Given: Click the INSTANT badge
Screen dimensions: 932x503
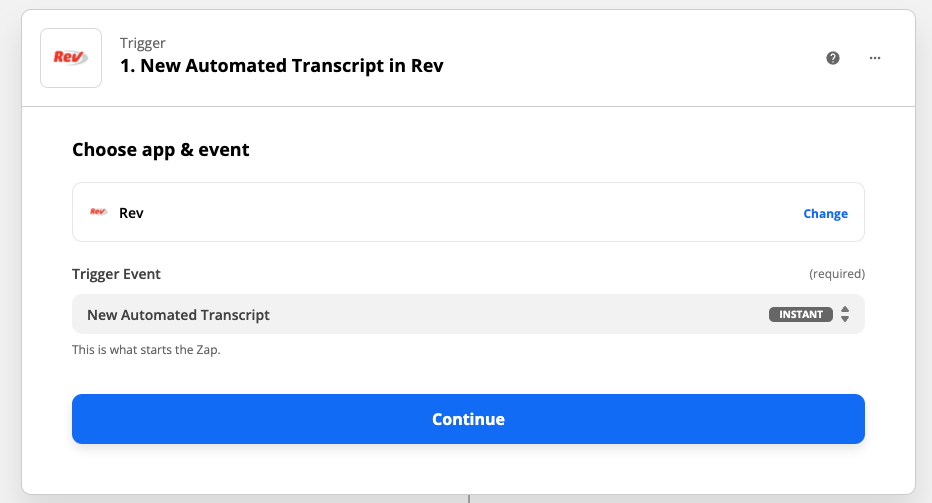Looking at the screenshot, I should pyautogui.click(x=801, y=314).
